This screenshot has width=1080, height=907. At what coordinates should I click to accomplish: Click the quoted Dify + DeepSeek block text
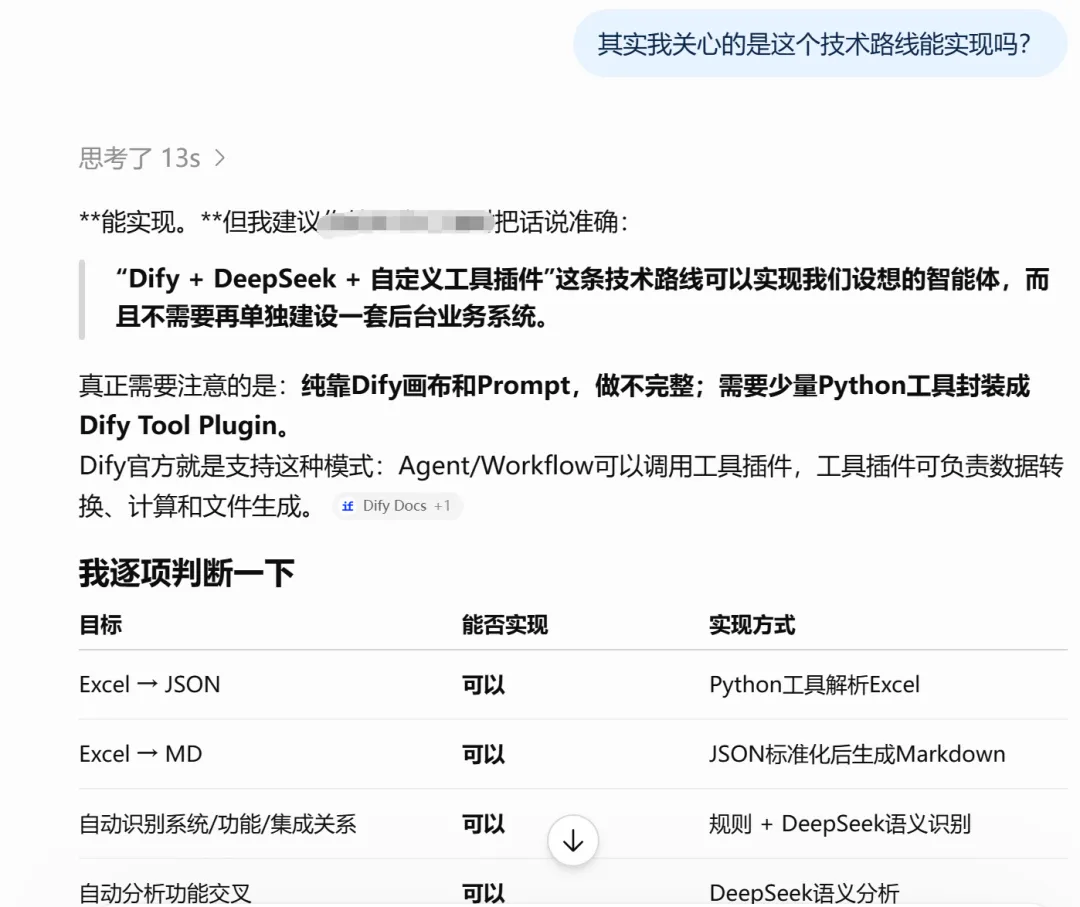[x=582, y=298]
